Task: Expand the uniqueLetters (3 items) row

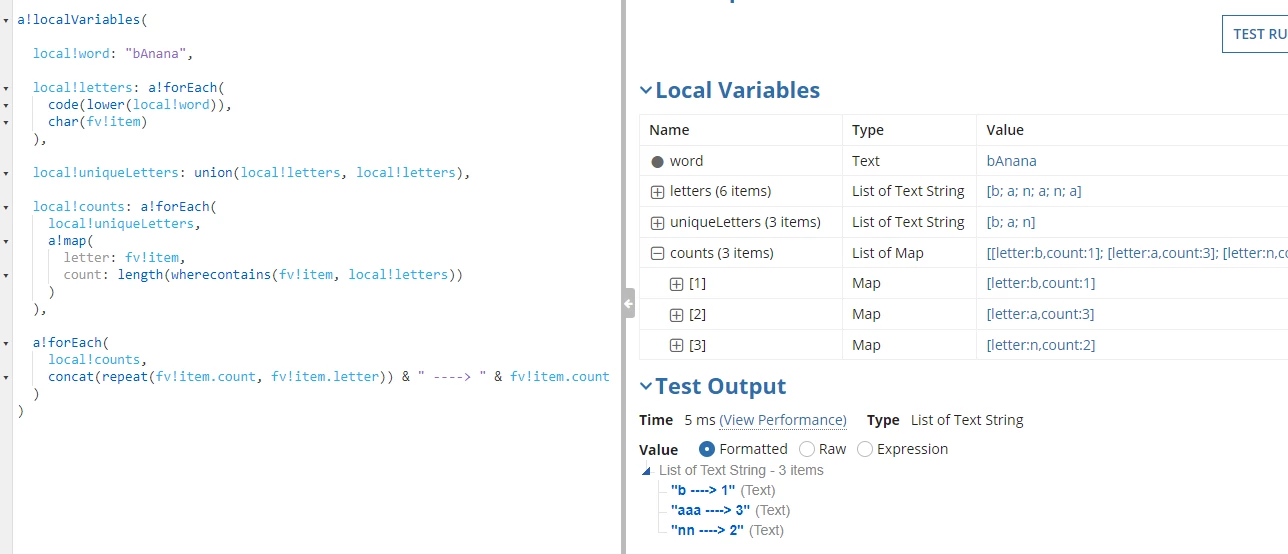Action: (658, 222)
